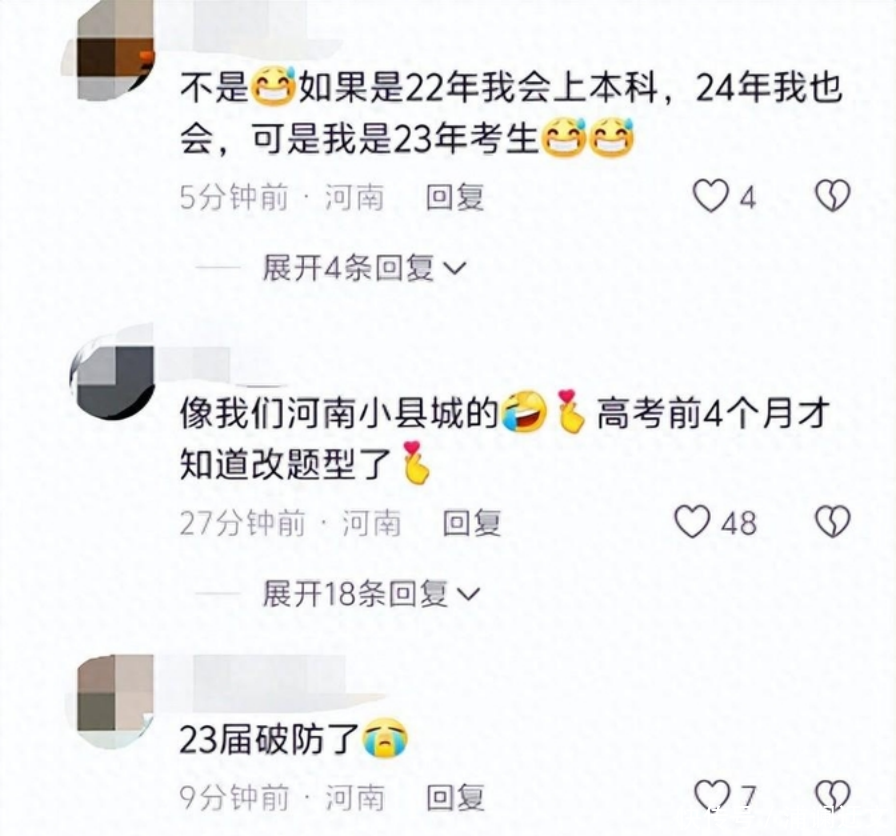Tap broken heart on the 河南小县城 comment

pyautogui.click(x=833, y=522)
